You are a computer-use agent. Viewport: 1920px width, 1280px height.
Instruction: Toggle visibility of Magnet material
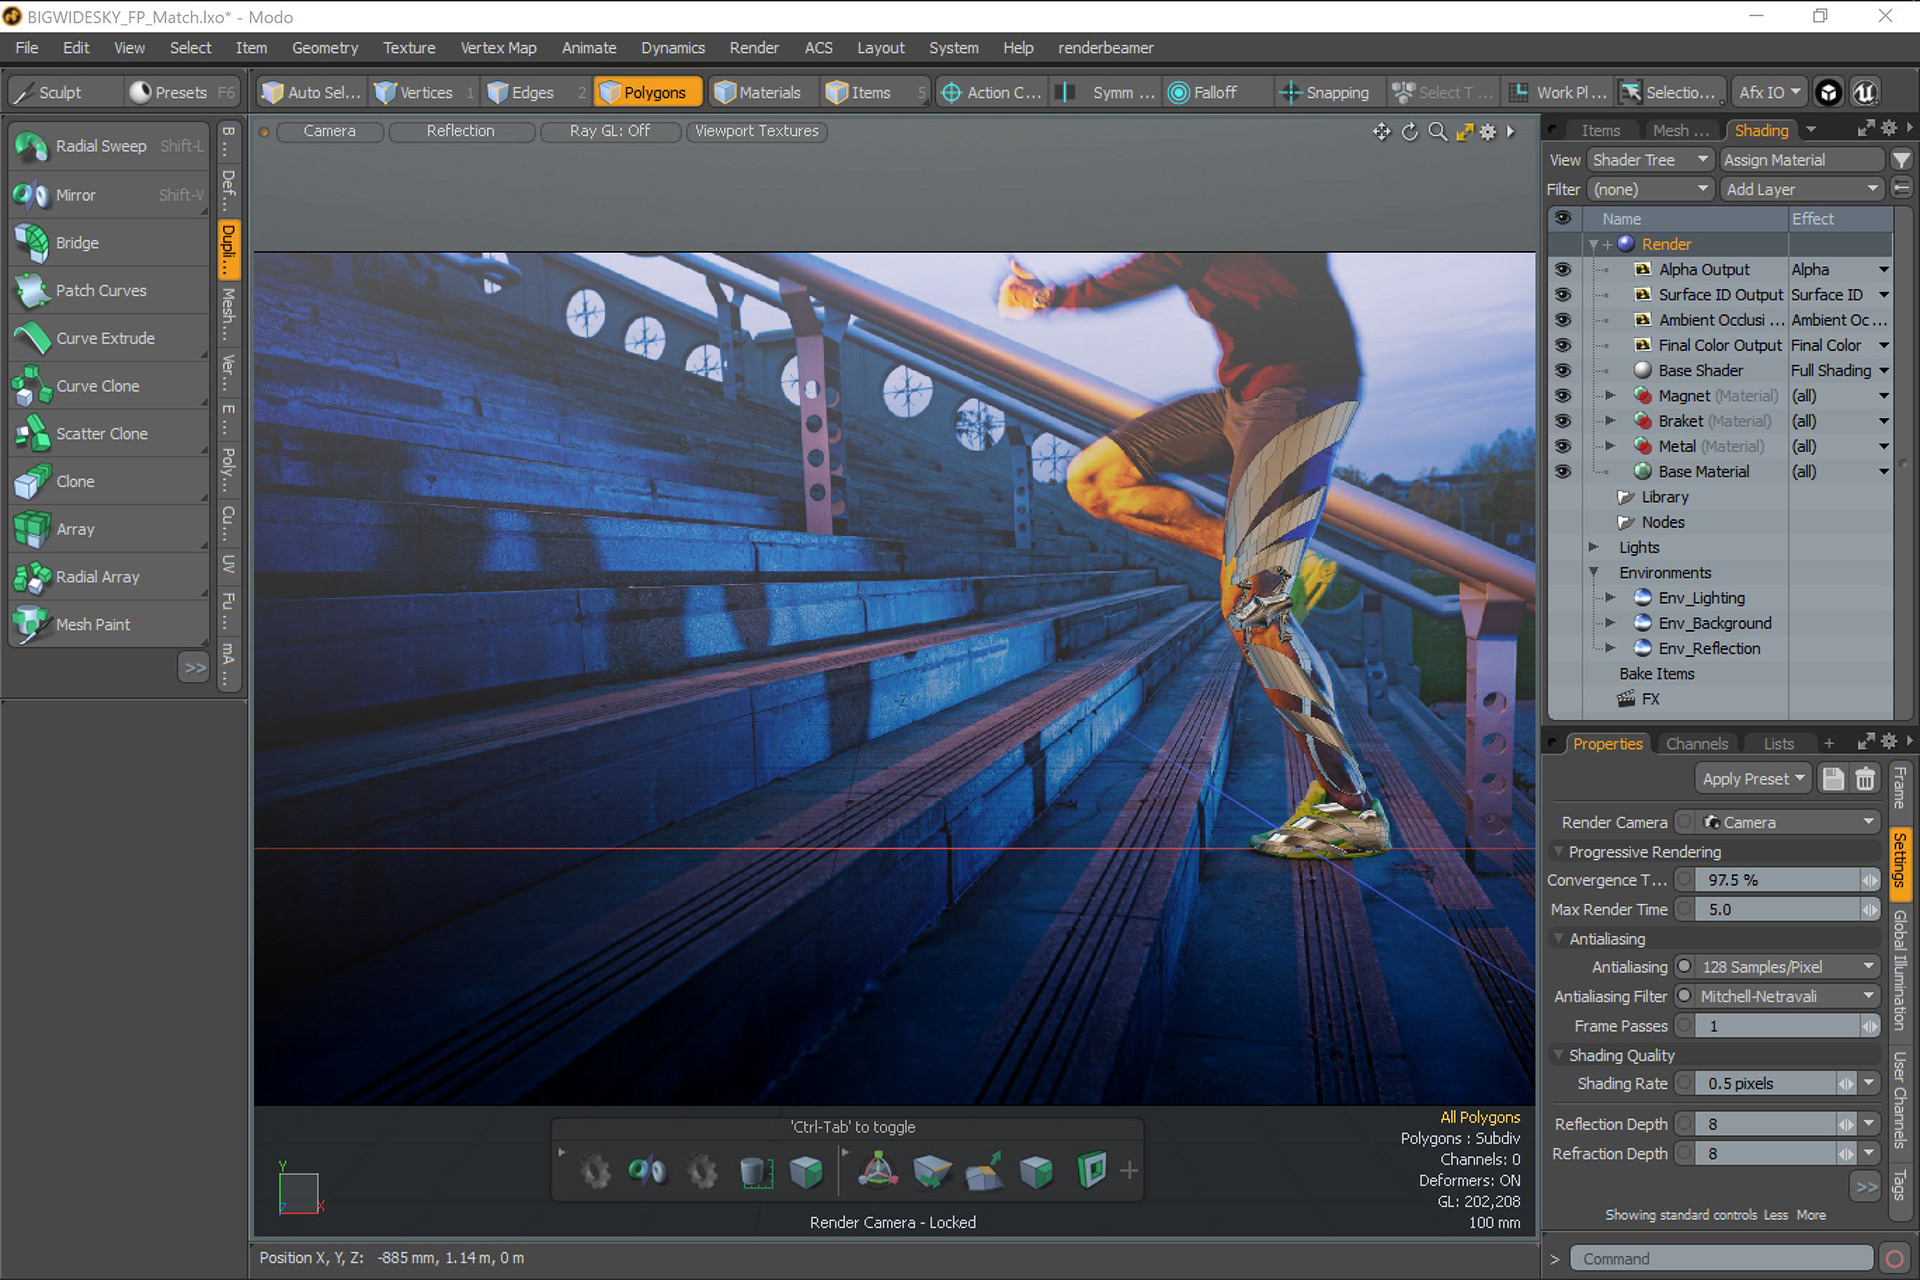[1562, 396]
